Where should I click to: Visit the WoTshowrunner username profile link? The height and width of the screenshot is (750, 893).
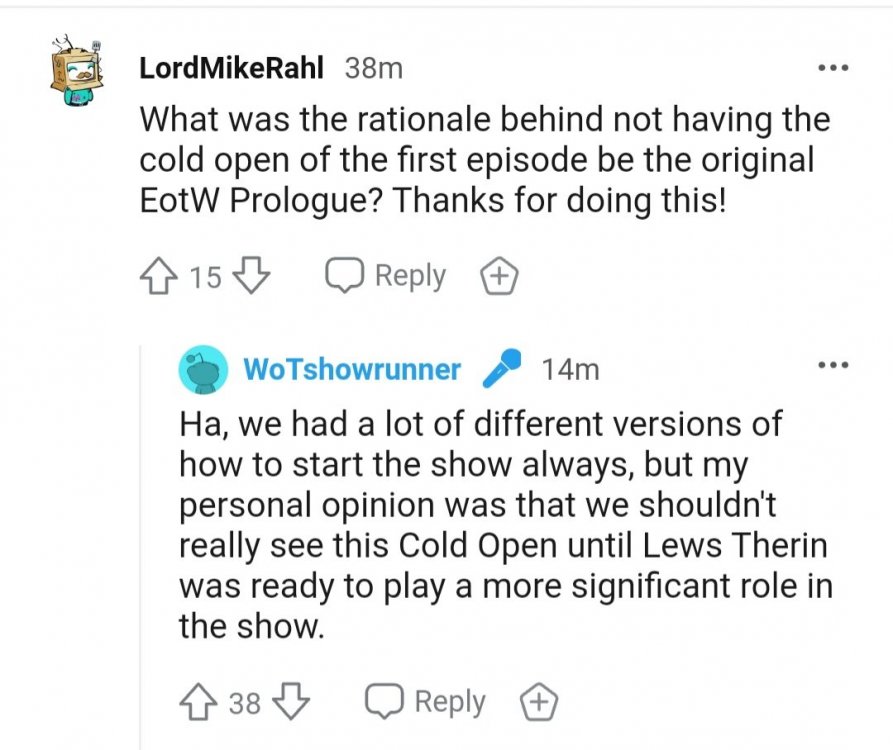pyautogui.click(x=352, y=370)
